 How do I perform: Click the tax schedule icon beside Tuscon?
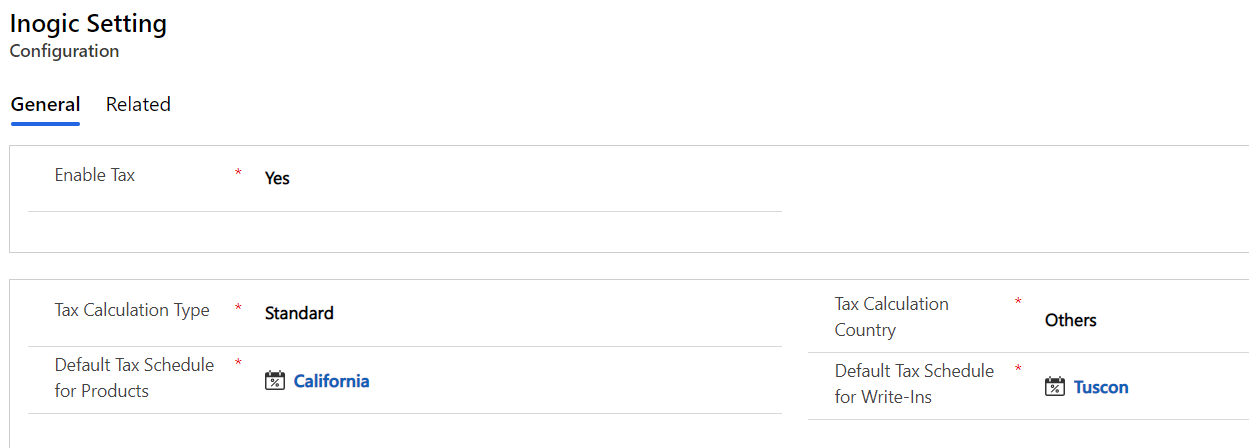pos(1055,387)
